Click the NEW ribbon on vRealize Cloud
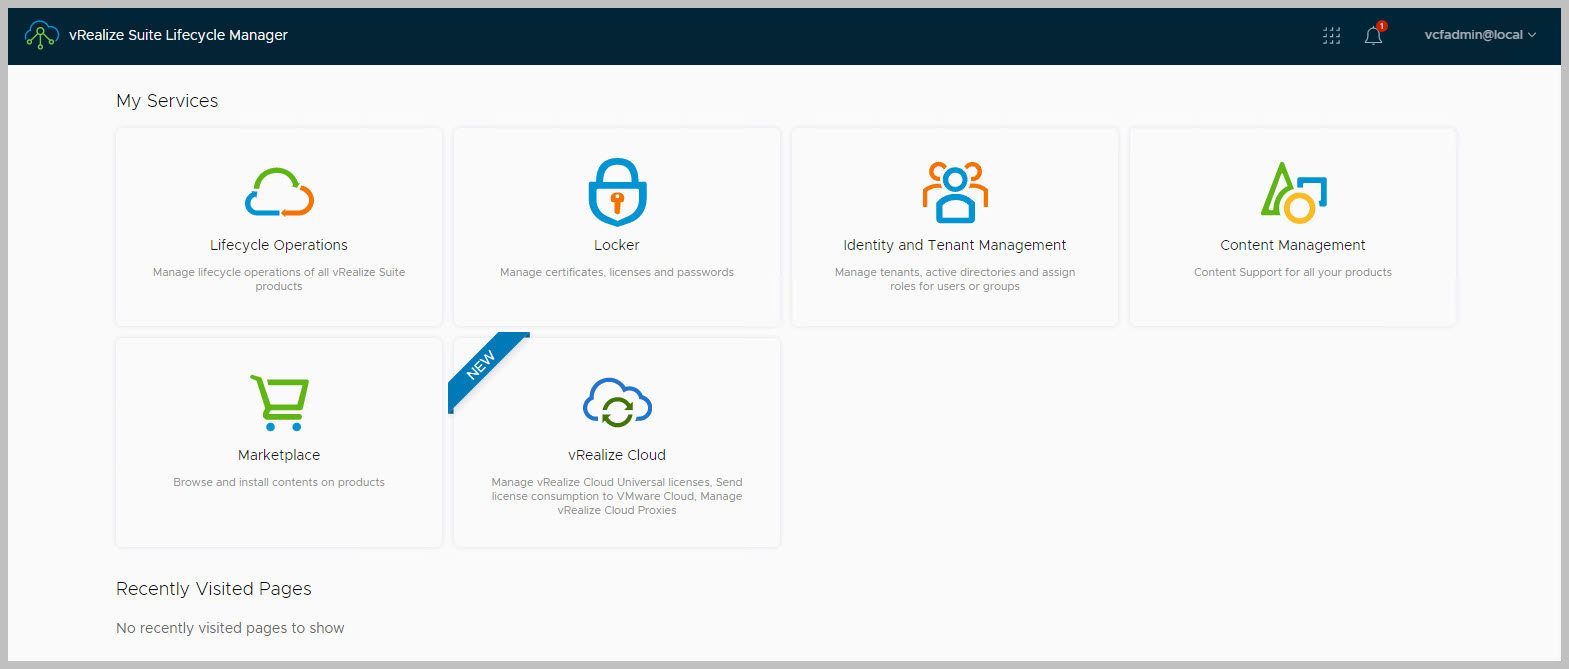 (x=483, y=367)
